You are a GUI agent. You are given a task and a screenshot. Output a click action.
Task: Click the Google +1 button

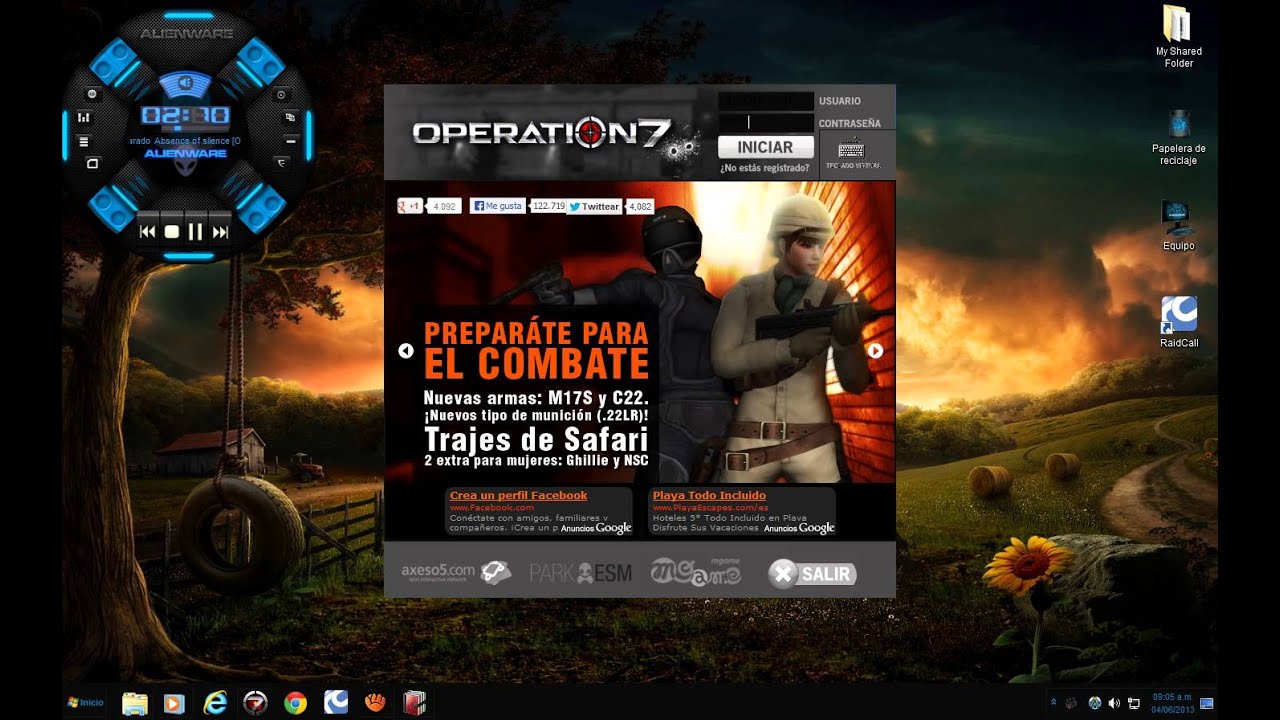point(411,206)
